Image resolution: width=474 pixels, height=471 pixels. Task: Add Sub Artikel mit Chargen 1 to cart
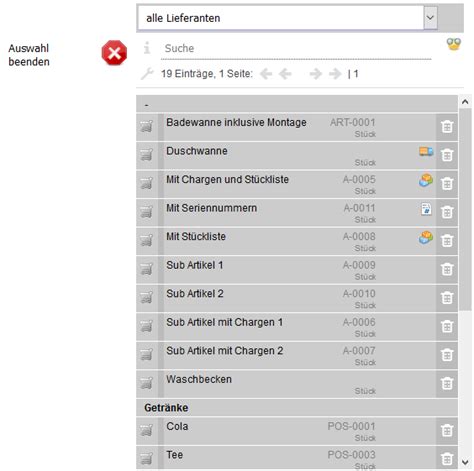pyautogui.click(x=146, y=326)
